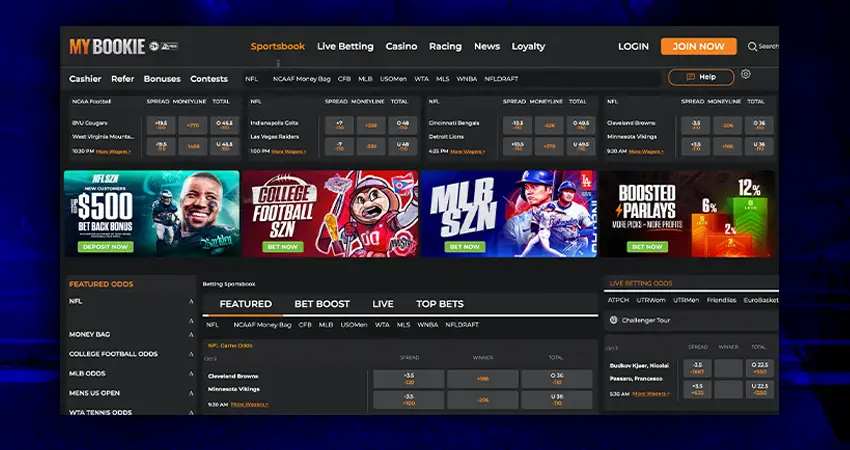Image resolution: width=850 pixels, height=450 pixels.
Task: Expand the Mens US Open section
Action: point(191,394)
